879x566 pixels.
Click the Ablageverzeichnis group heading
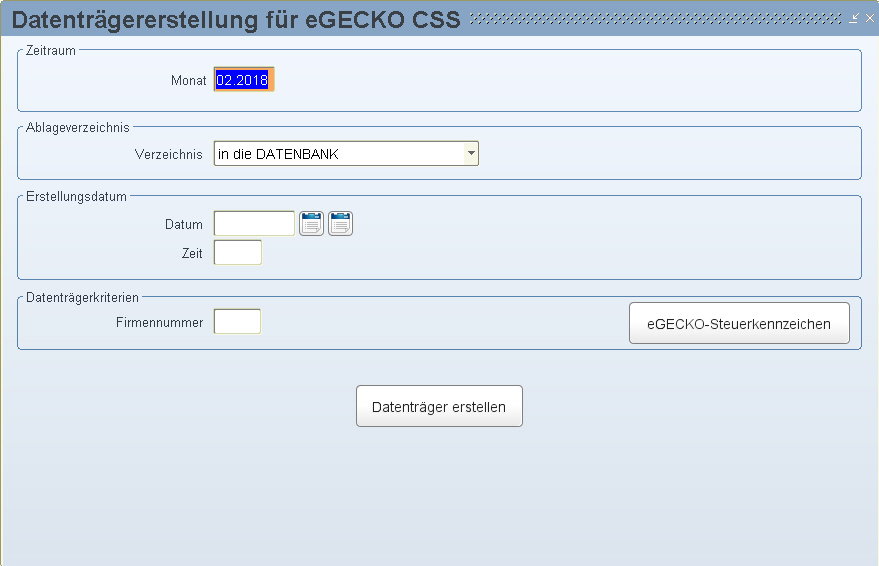(77, 128)
